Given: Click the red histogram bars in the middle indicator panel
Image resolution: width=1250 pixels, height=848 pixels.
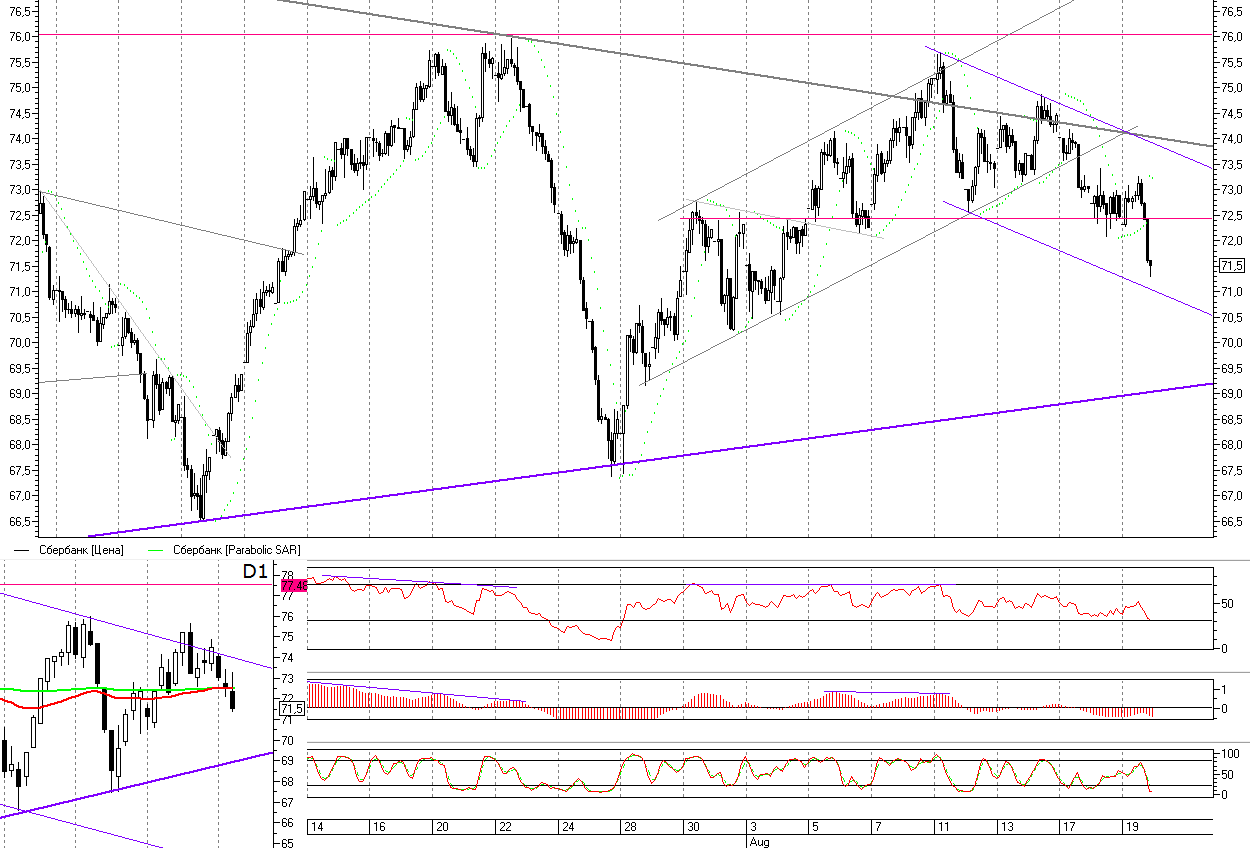Looking at the screenshot, I should click(600, 713).
